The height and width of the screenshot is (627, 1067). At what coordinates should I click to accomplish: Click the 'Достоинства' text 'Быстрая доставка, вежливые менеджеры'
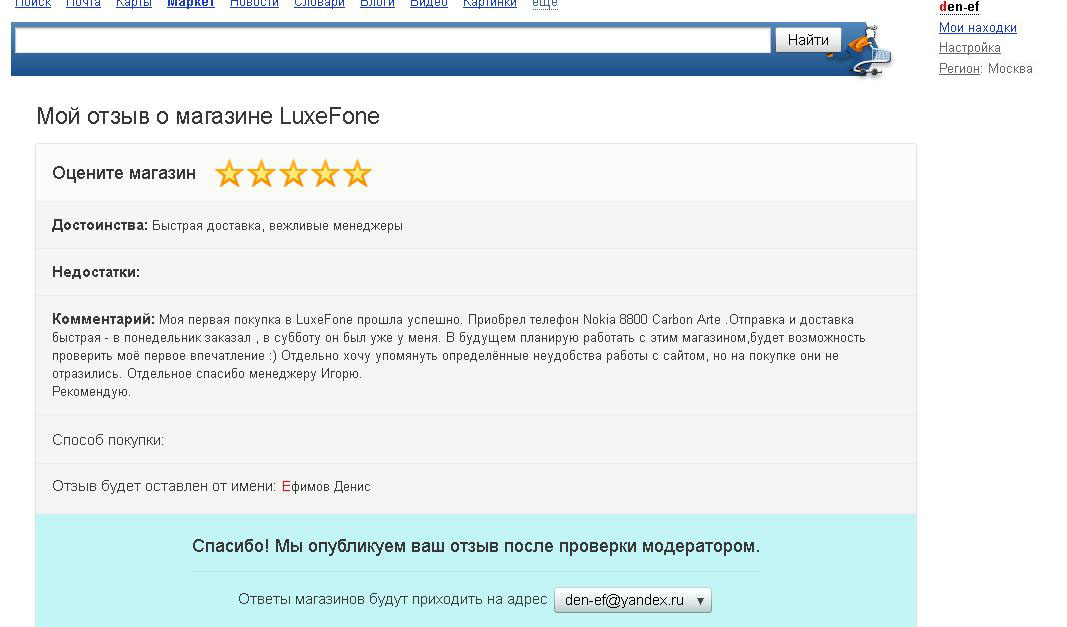click(277, 225)
